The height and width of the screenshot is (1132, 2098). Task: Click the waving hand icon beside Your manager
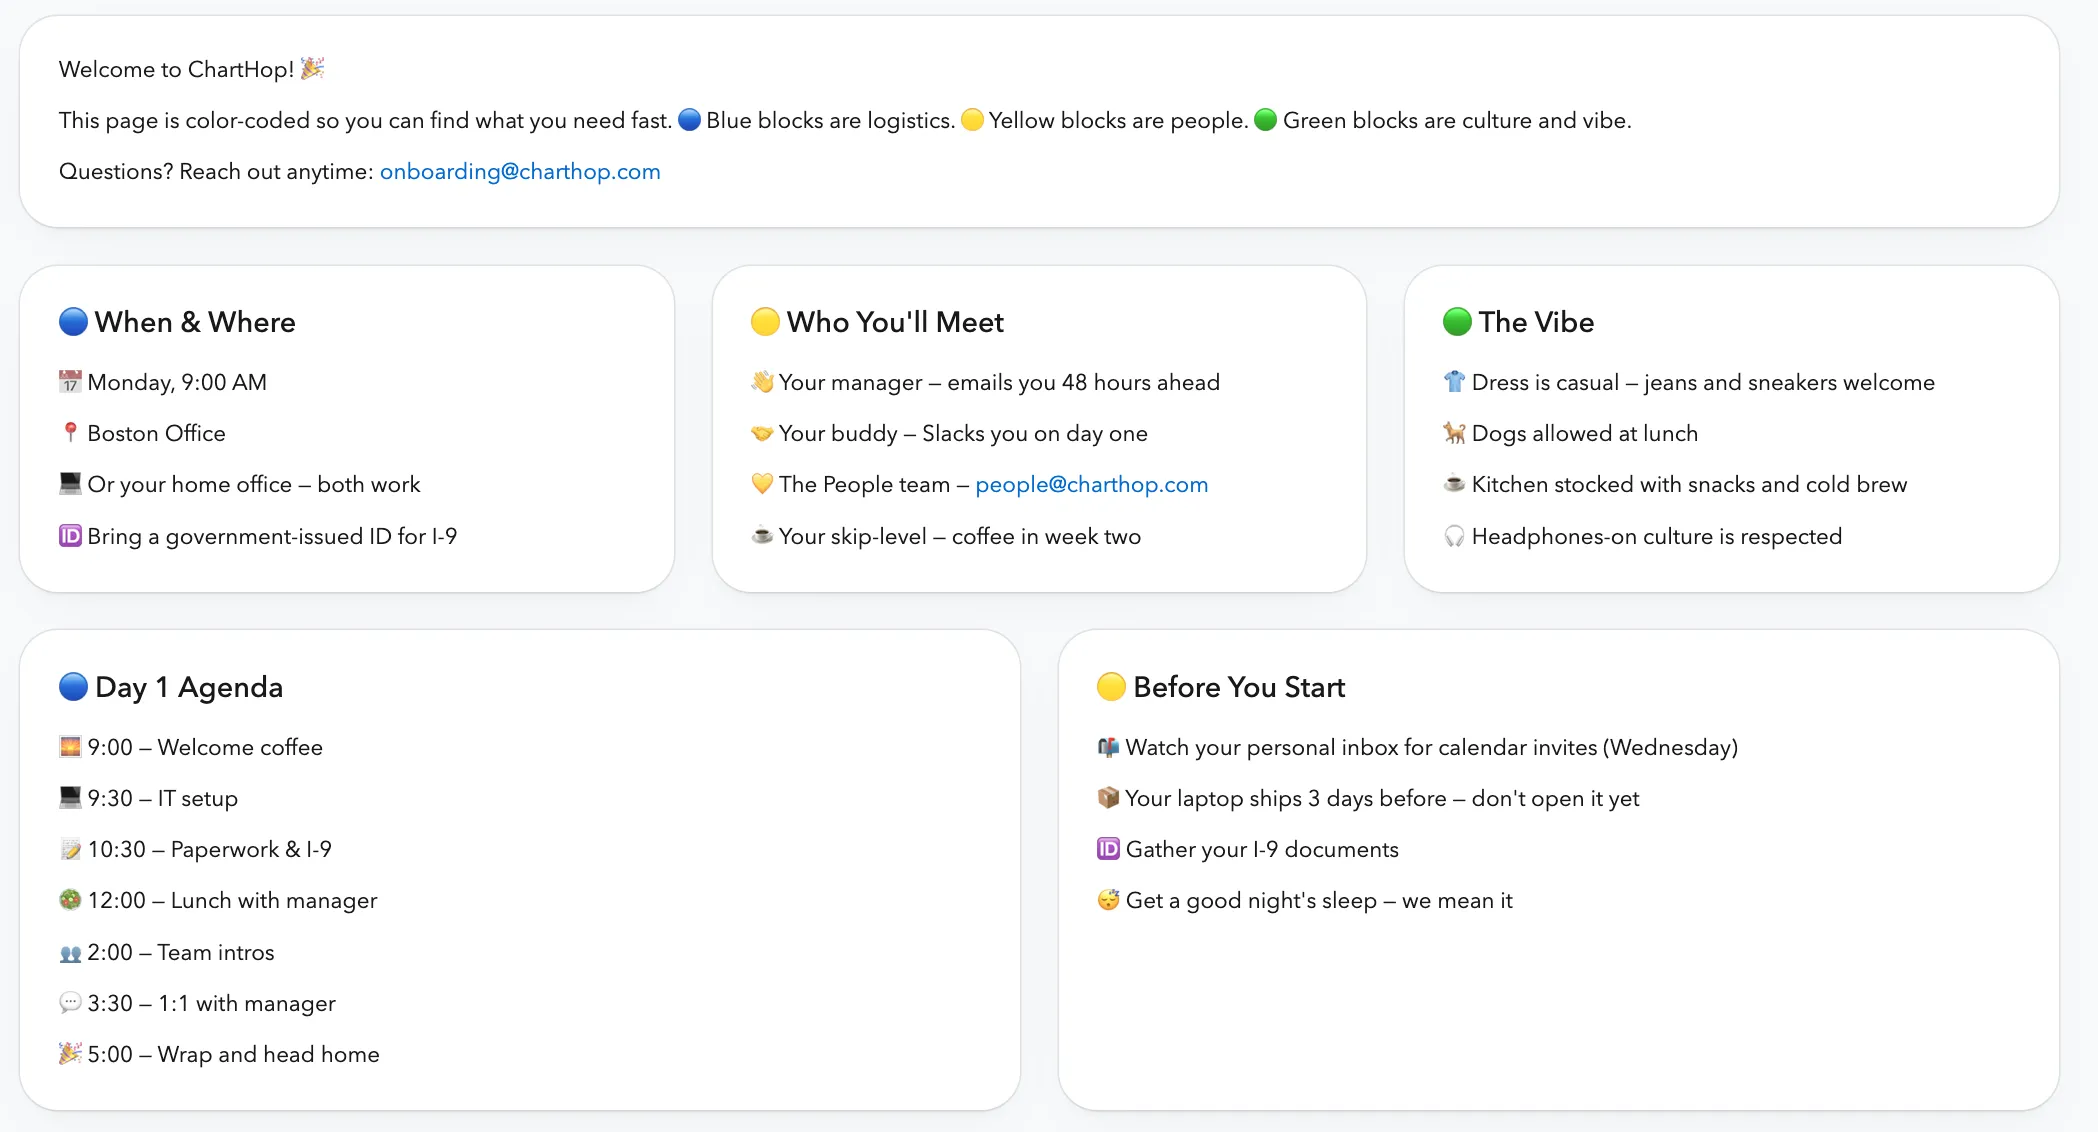click(x=762, y=381)
